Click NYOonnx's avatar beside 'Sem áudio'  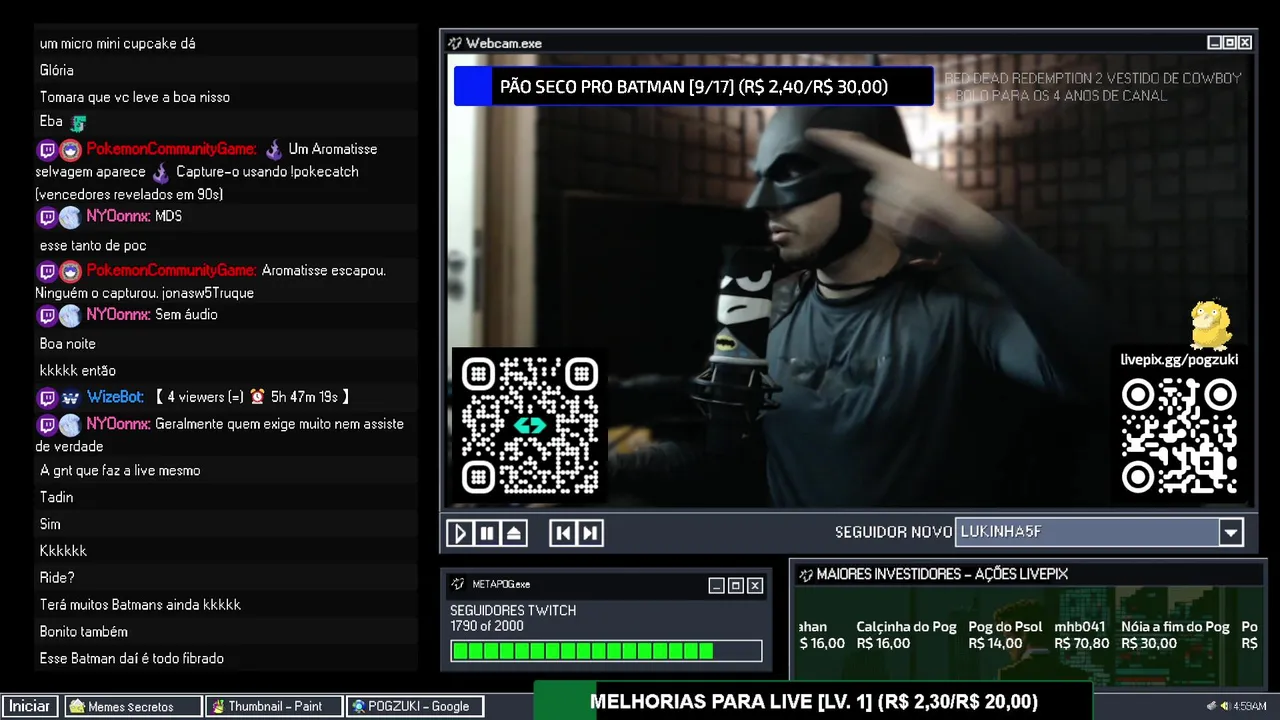click(70, 316)
